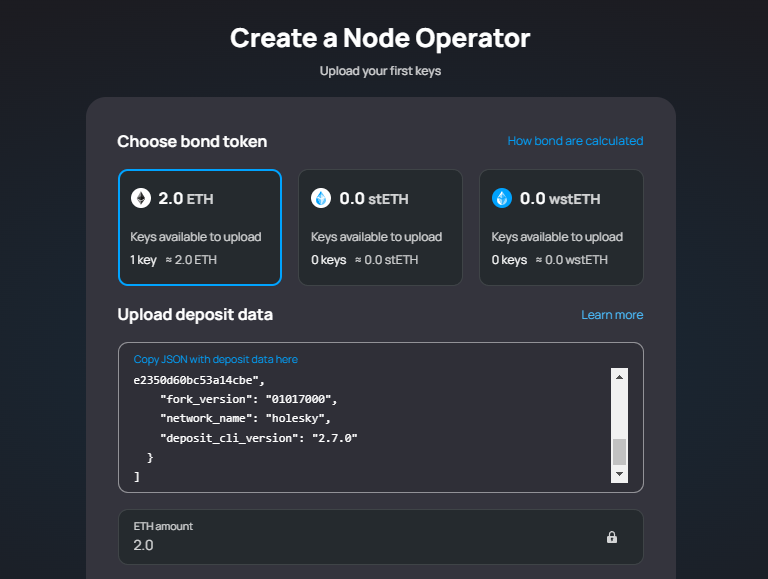Click the stETH droplet token icon

[321, 198]
